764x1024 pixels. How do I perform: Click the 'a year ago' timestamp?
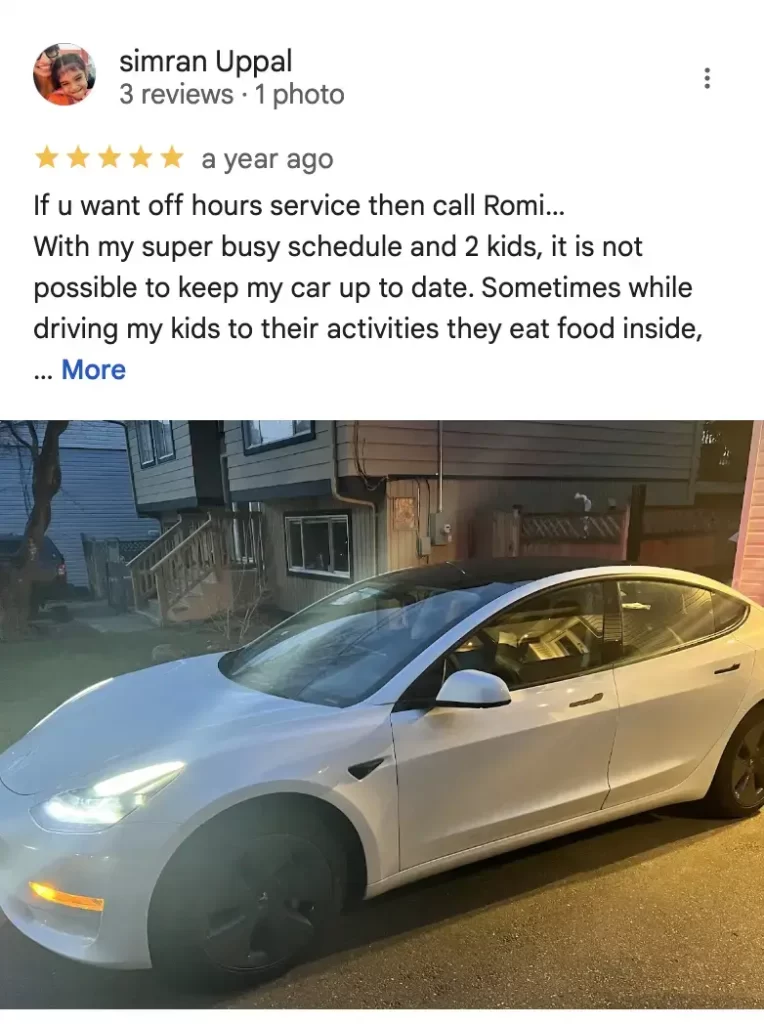(268, 159)
